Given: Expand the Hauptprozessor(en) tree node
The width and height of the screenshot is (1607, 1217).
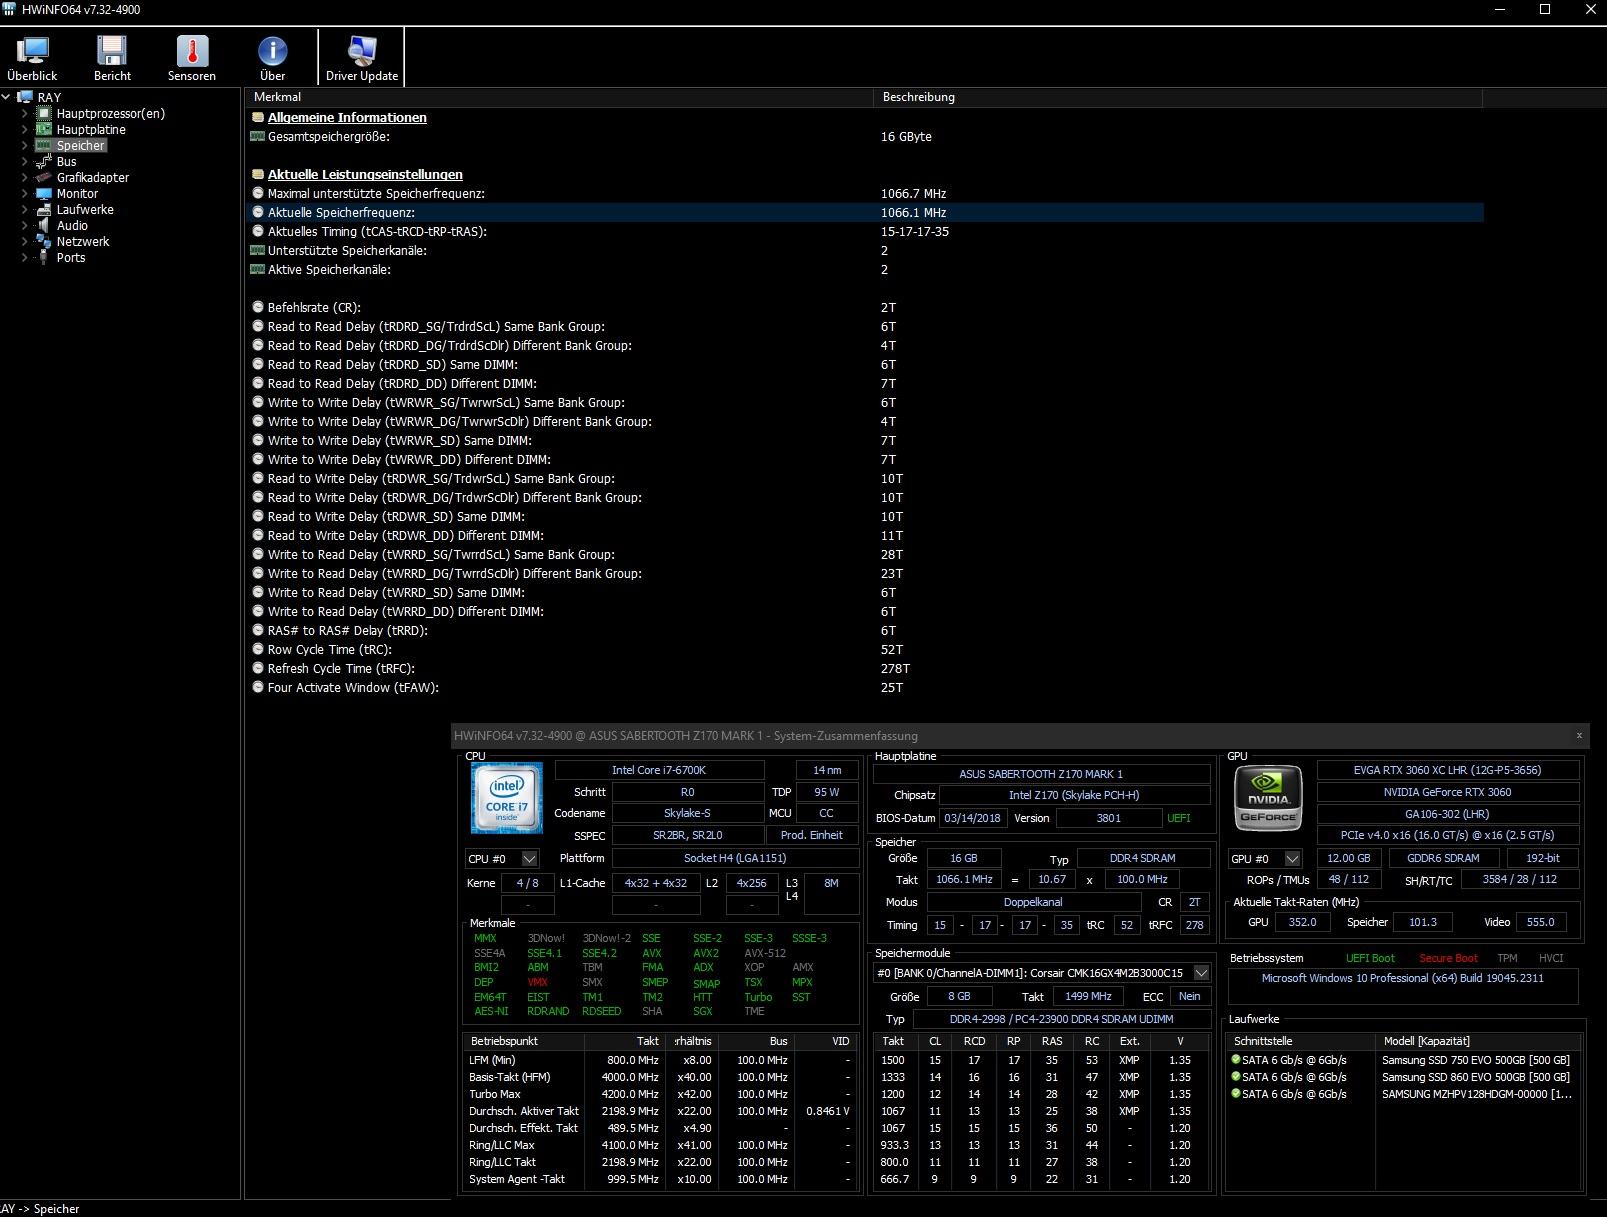Looking at the screenshot, I should [x=25, y=114].
